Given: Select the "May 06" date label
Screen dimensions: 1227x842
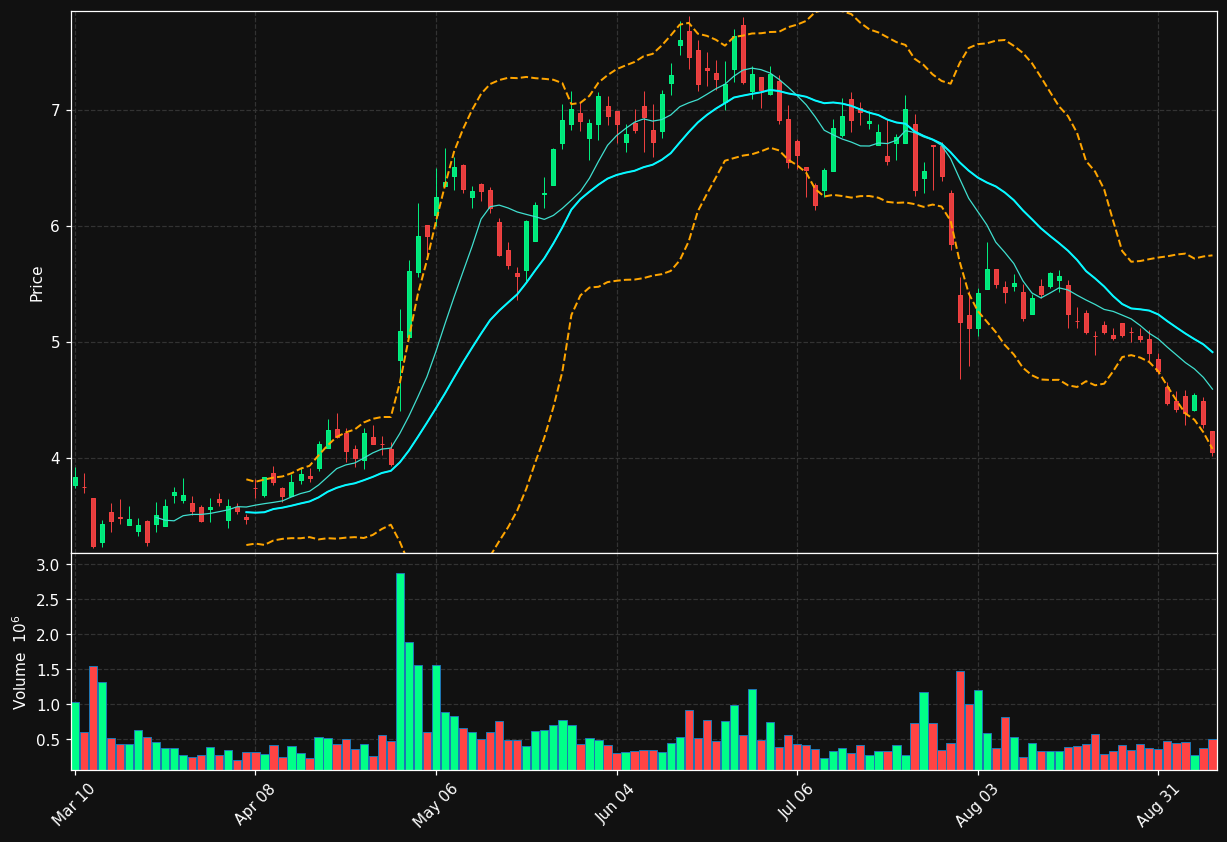Looking at the screenshot, I should (434, 804).
